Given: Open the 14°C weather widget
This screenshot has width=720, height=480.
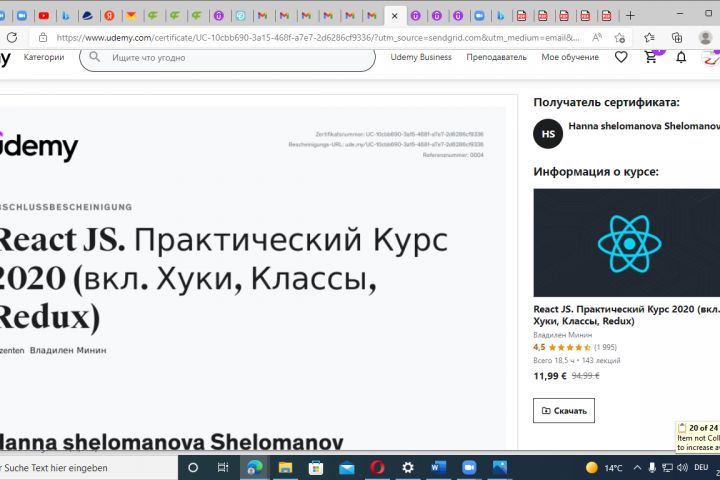Looking at the screenshot, I should tap(604, 468).
